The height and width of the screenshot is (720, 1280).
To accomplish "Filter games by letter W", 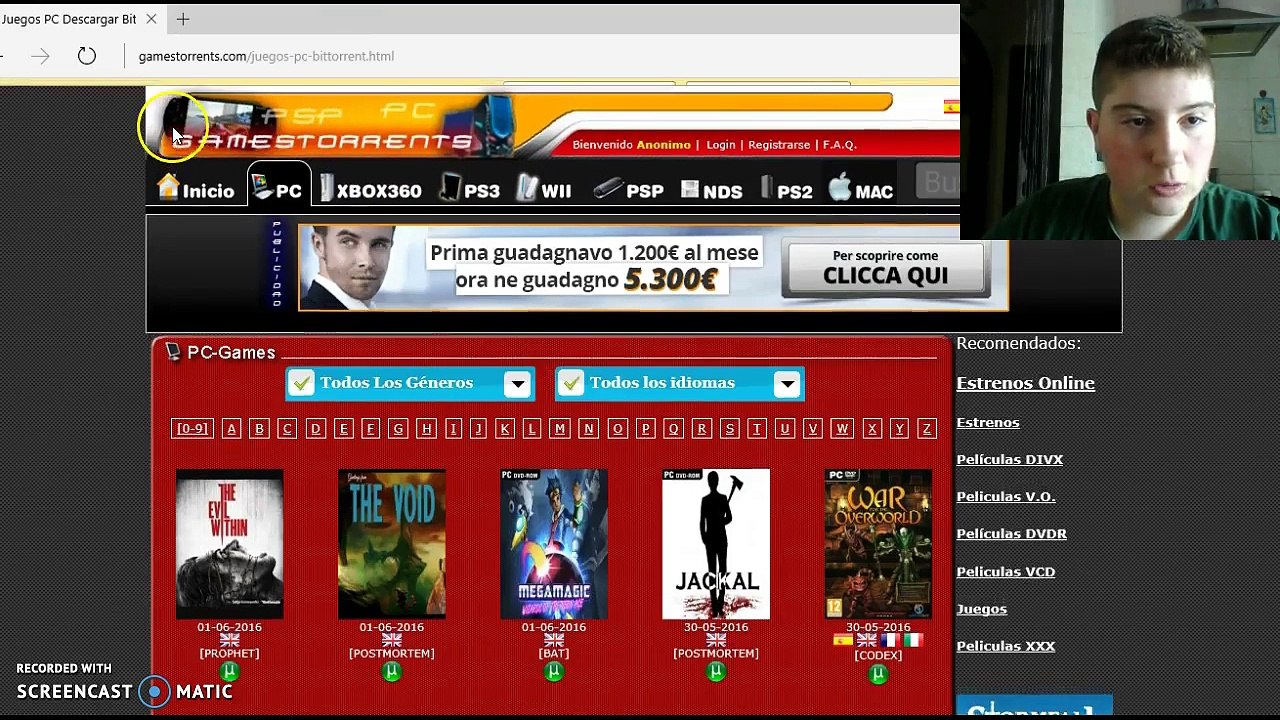I will pyautogui.click(x=842, y=428).
